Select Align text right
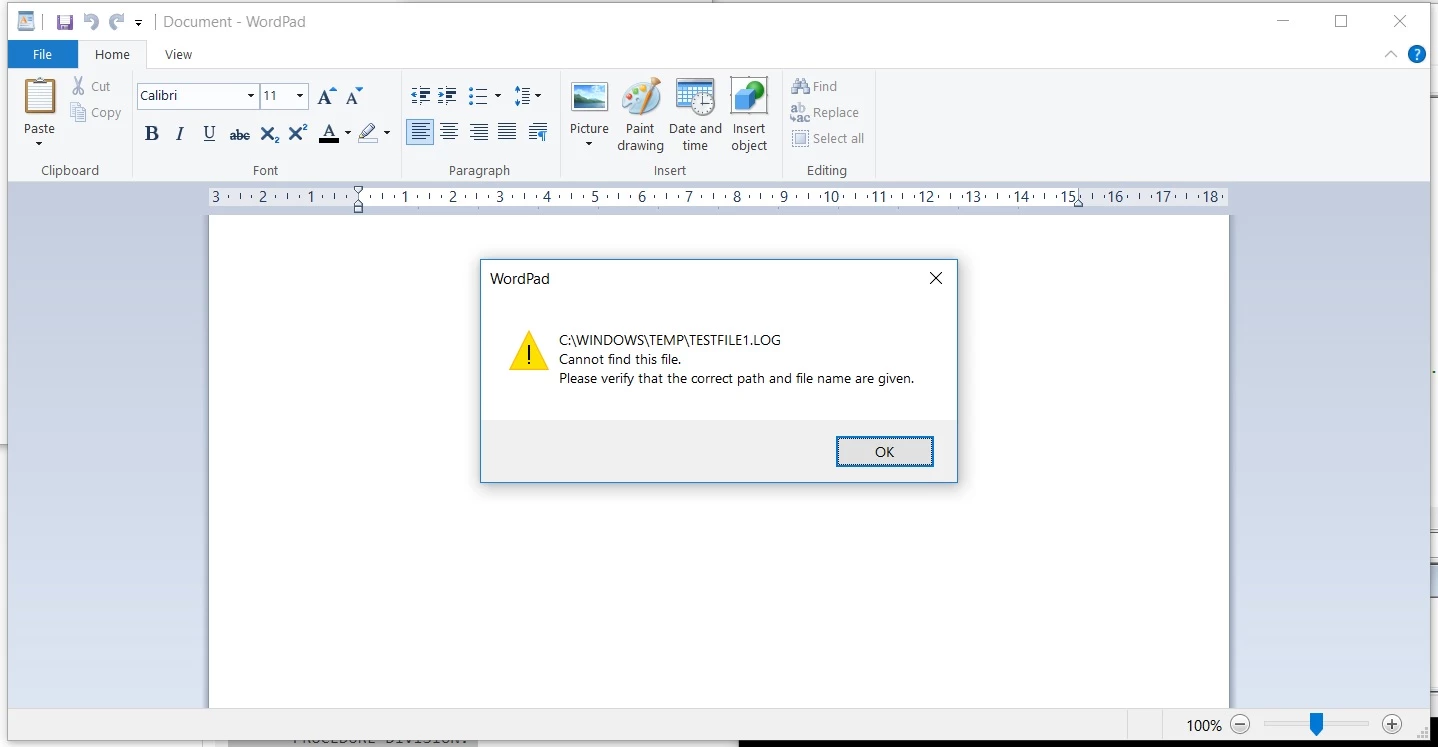The image size is (1438, 747). [x=479, y=132]
